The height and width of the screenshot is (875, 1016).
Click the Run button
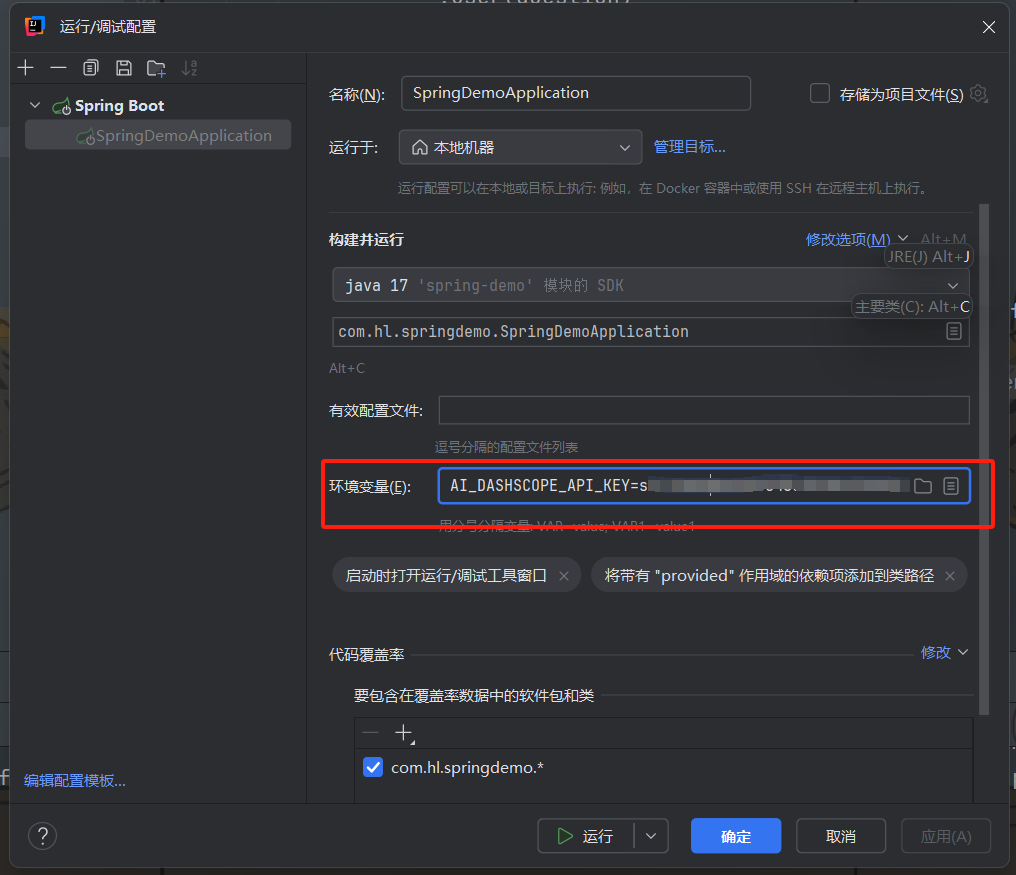pyautogui.click(x=585, y=836)
